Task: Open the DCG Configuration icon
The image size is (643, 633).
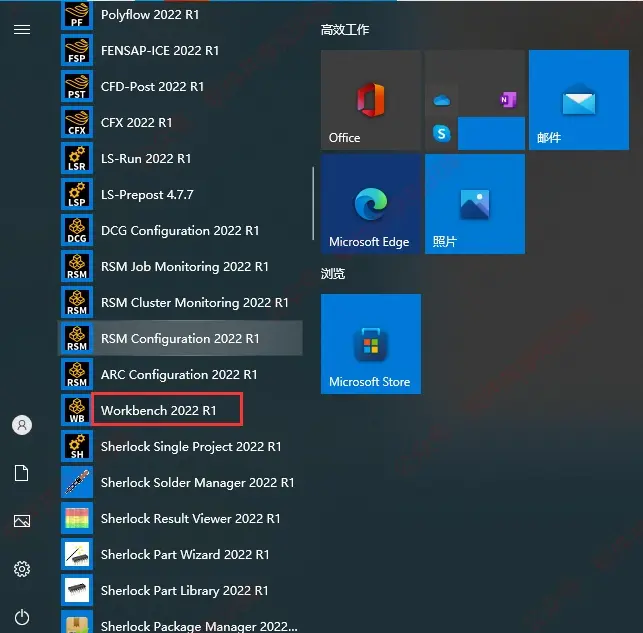Action: [77, 230]
